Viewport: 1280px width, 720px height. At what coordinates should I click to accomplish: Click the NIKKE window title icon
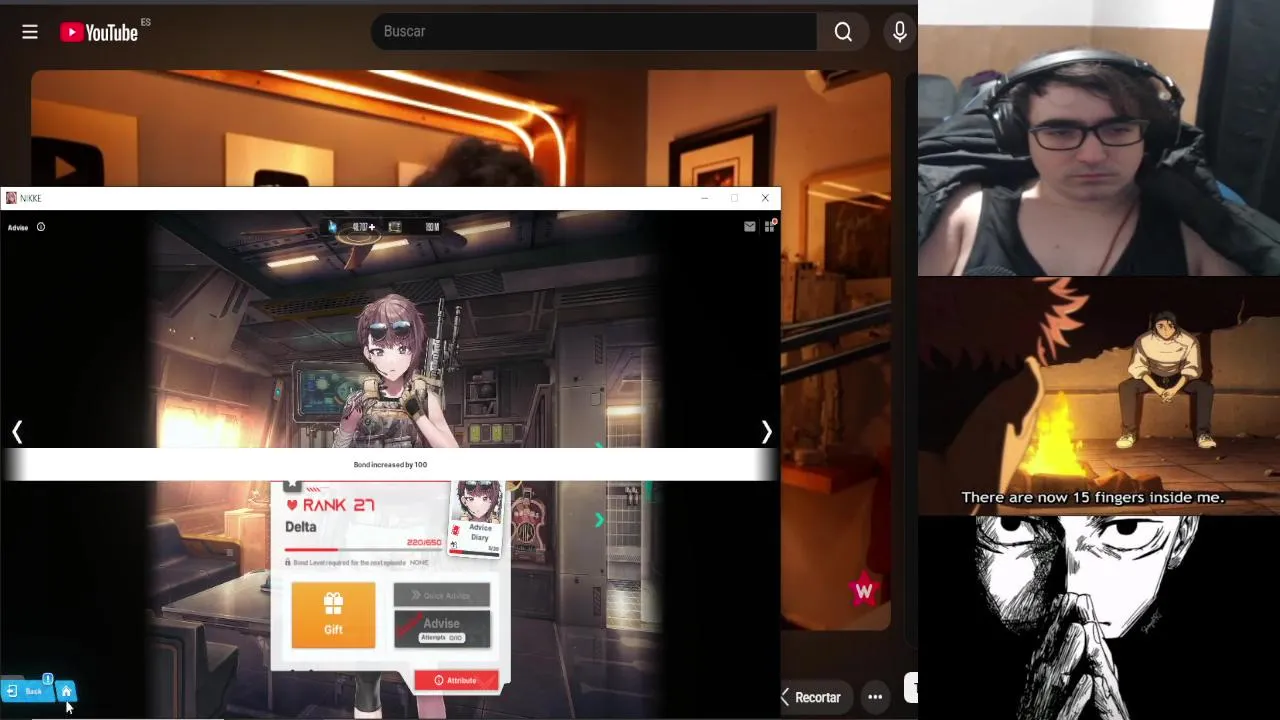pos(11,198)
